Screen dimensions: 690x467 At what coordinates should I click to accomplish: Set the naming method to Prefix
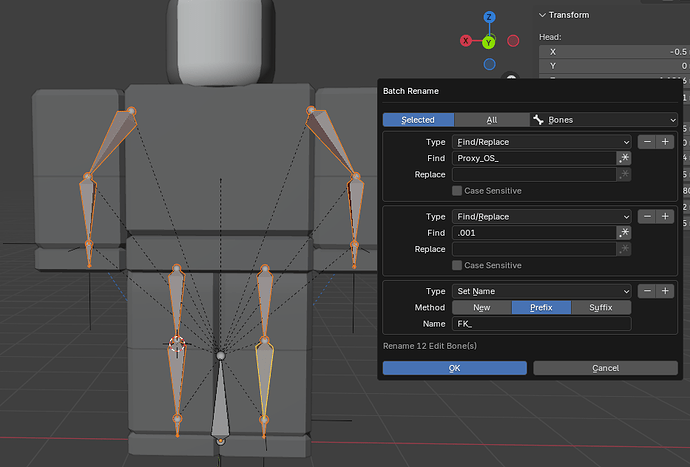pos(541,308)
